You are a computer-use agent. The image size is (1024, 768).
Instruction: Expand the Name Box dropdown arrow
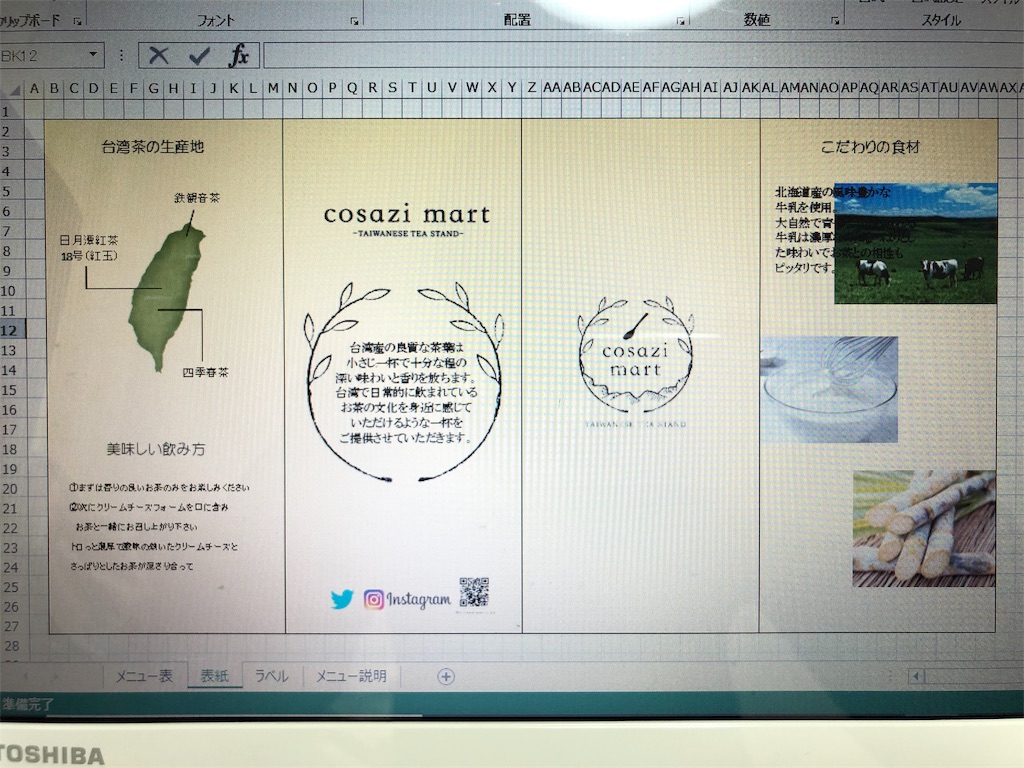click(x=93, y=55)
